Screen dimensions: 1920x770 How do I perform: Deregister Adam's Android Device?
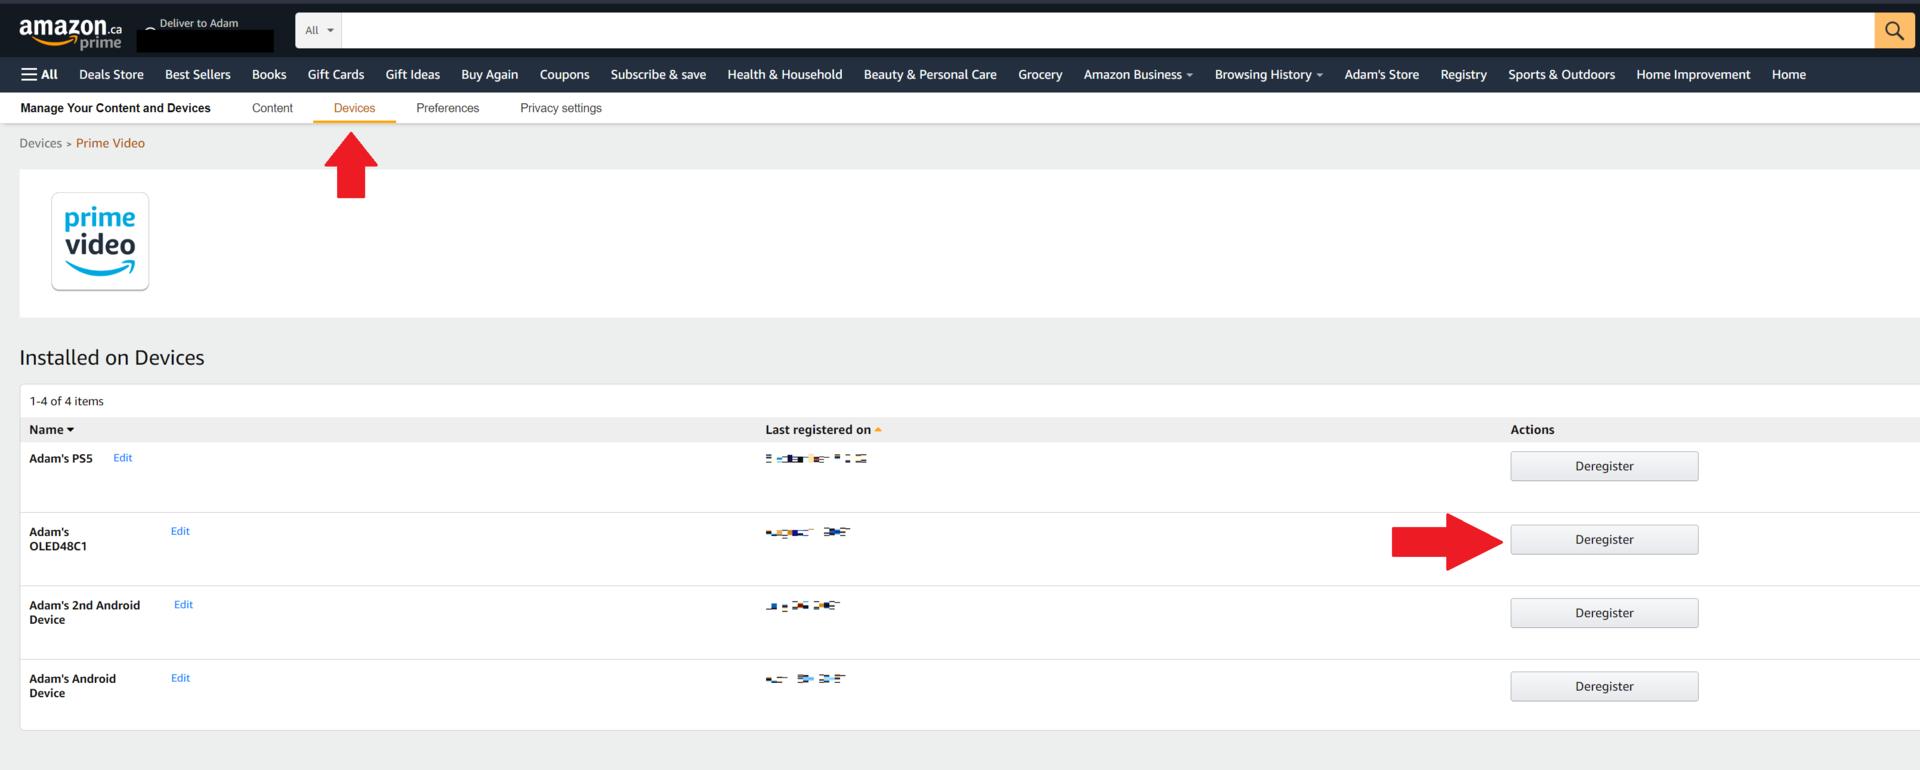[x=1604, y=687]
